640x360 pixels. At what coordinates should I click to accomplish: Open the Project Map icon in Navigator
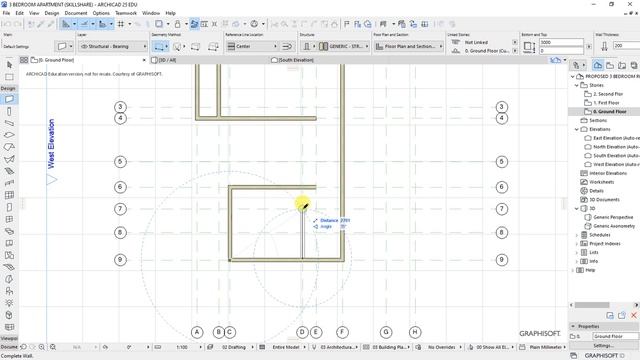[x=598, y=65]
